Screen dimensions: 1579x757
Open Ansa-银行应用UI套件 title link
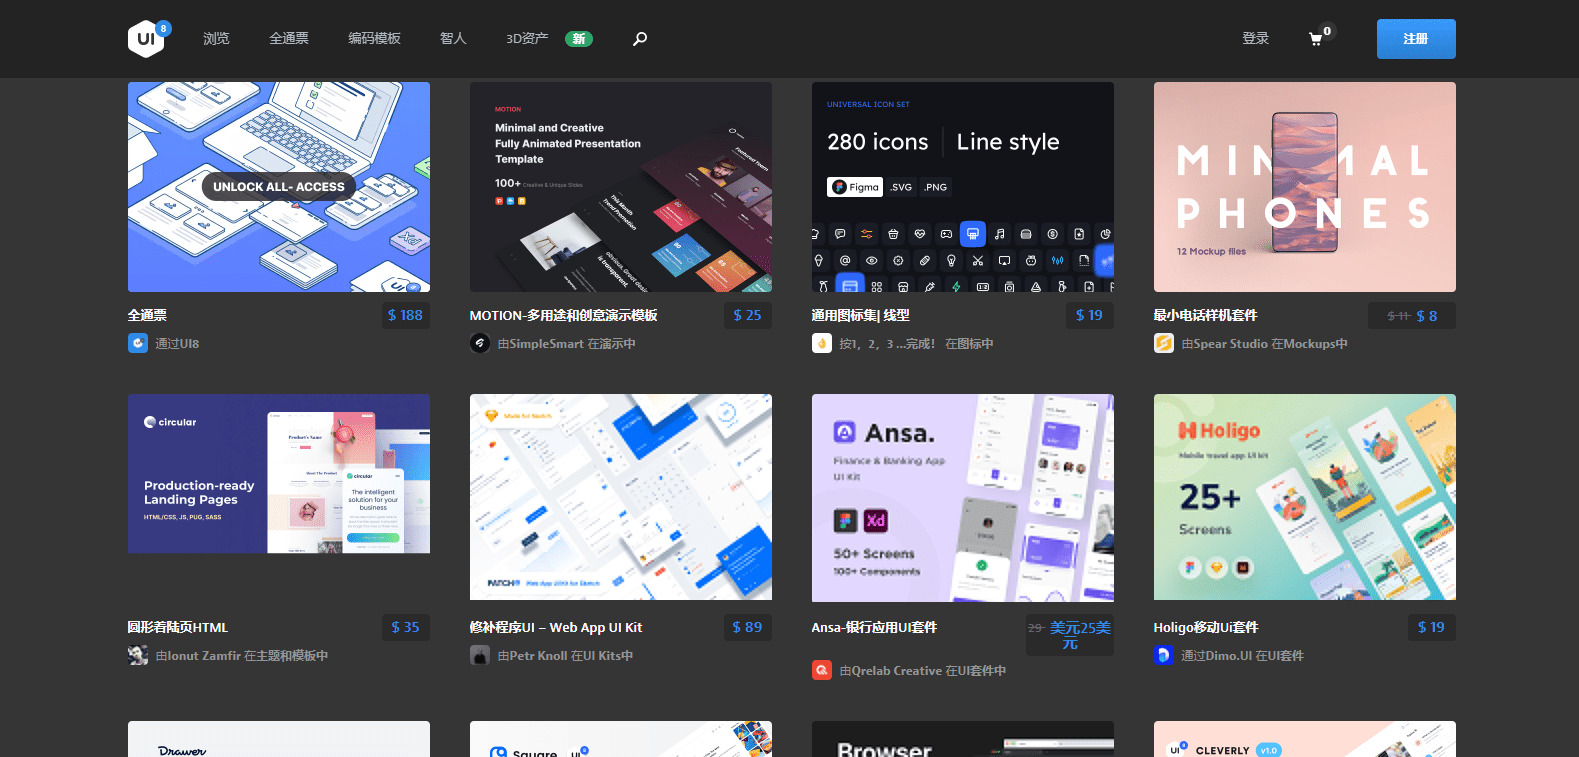pos(874,627)
